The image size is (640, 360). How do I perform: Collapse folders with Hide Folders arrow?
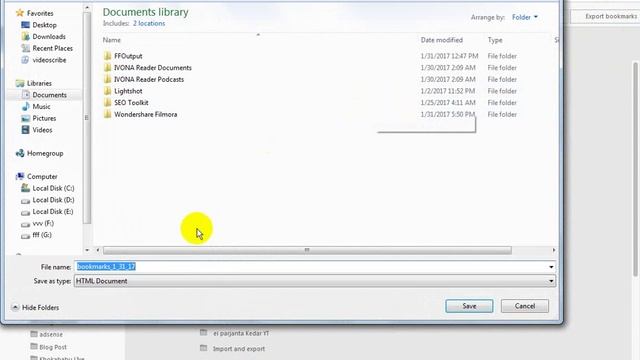click(x=15, y=307)
